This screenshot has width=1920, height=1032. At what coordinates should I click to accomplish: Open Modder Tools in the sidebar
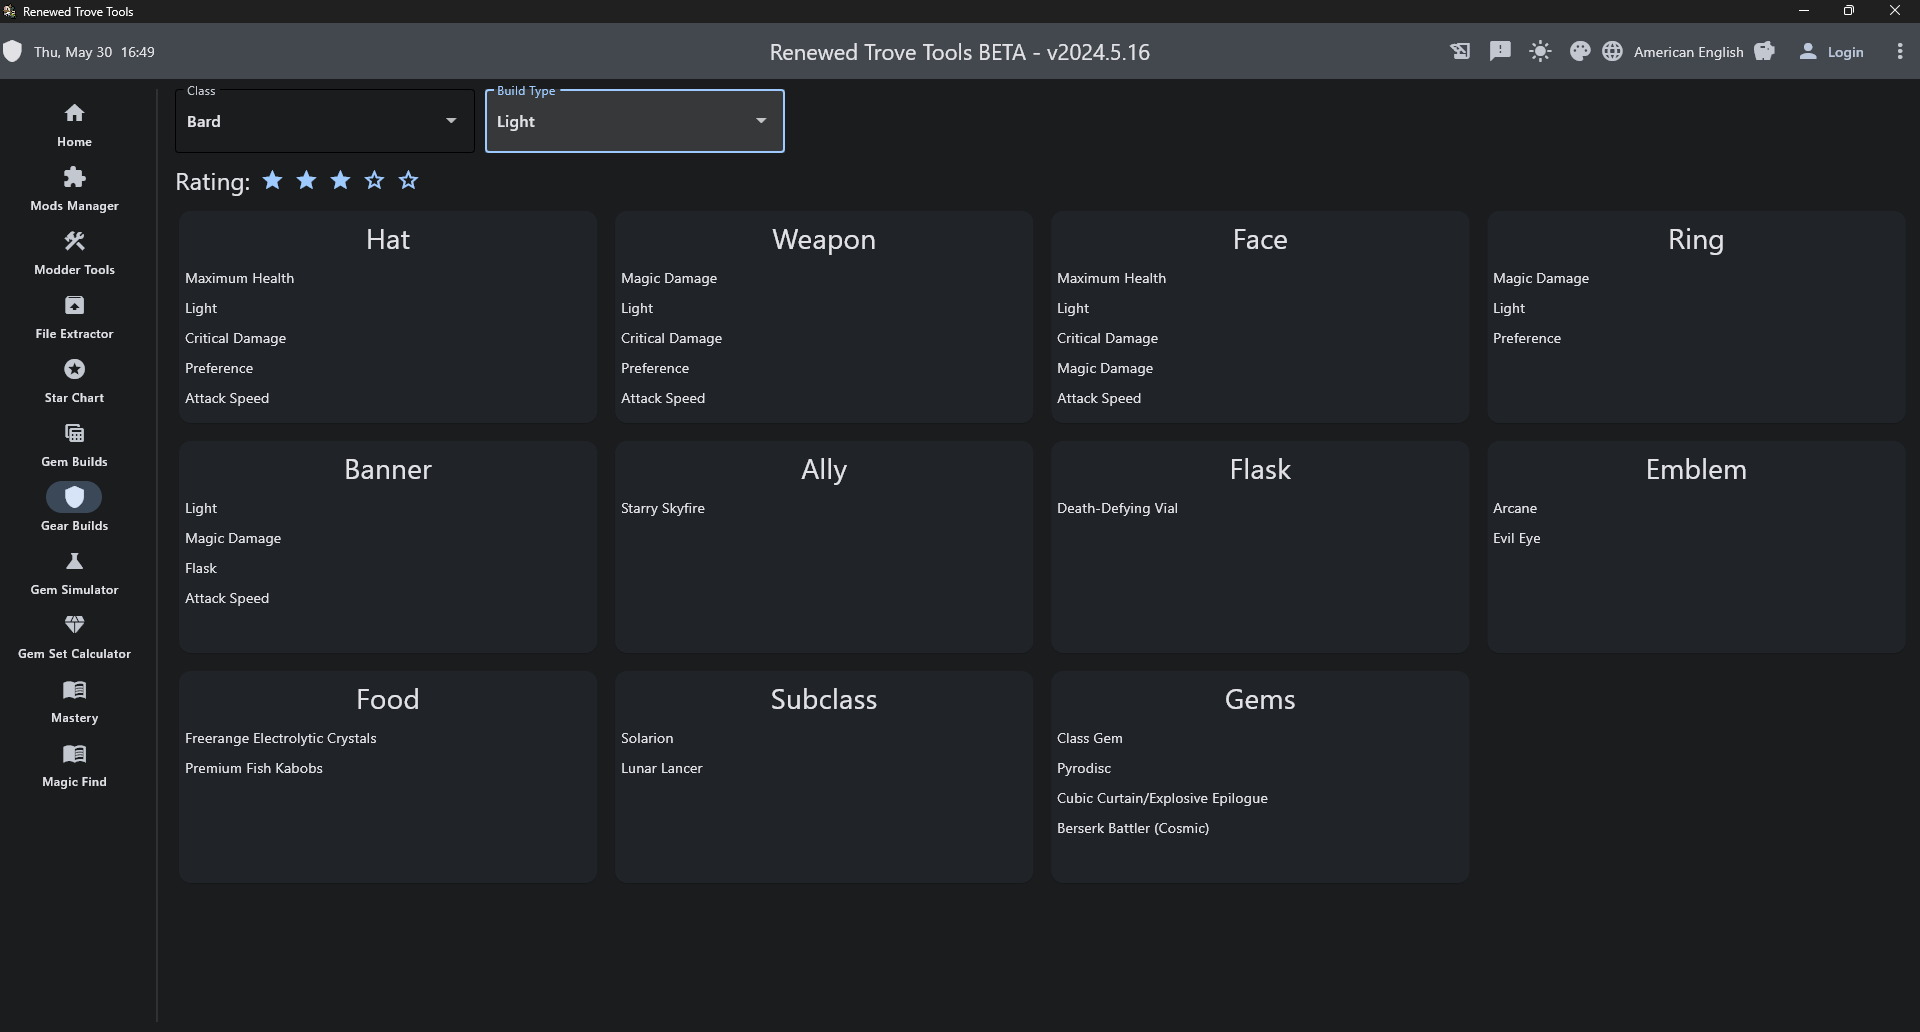click(74, 252)
